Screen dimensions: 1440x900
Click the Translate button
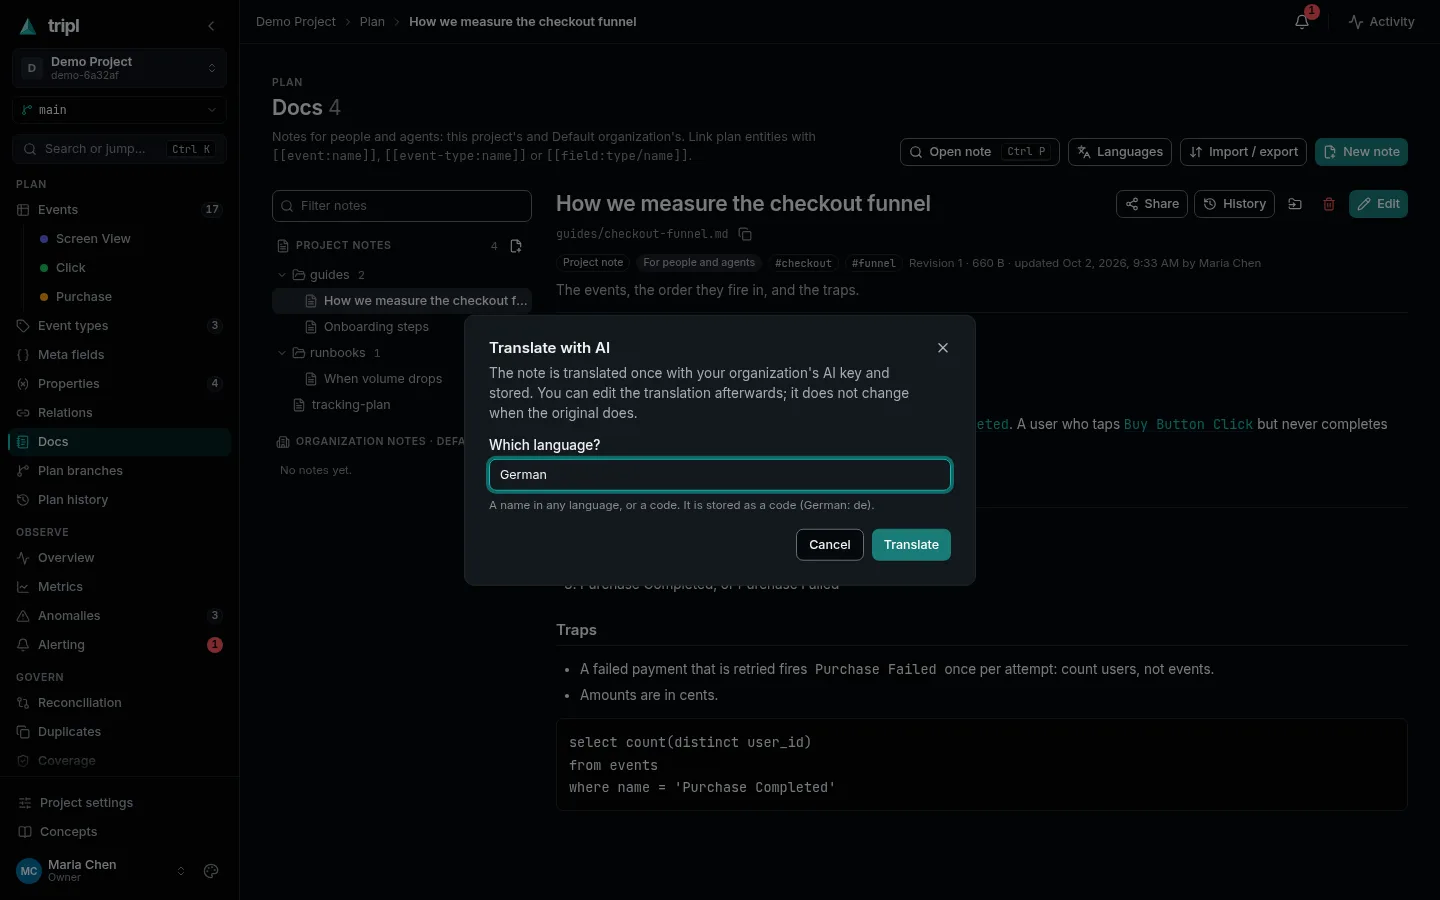click(x=911, y=545)
